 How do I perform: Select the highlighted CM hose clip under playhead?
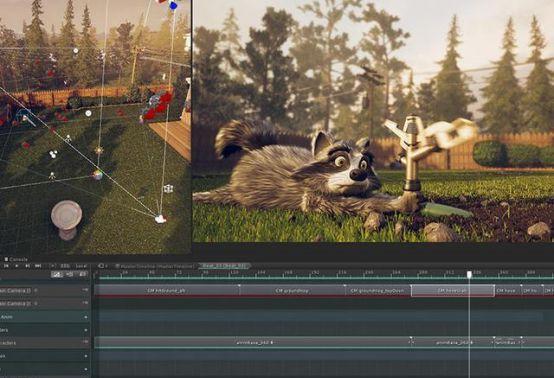[453, 291]
